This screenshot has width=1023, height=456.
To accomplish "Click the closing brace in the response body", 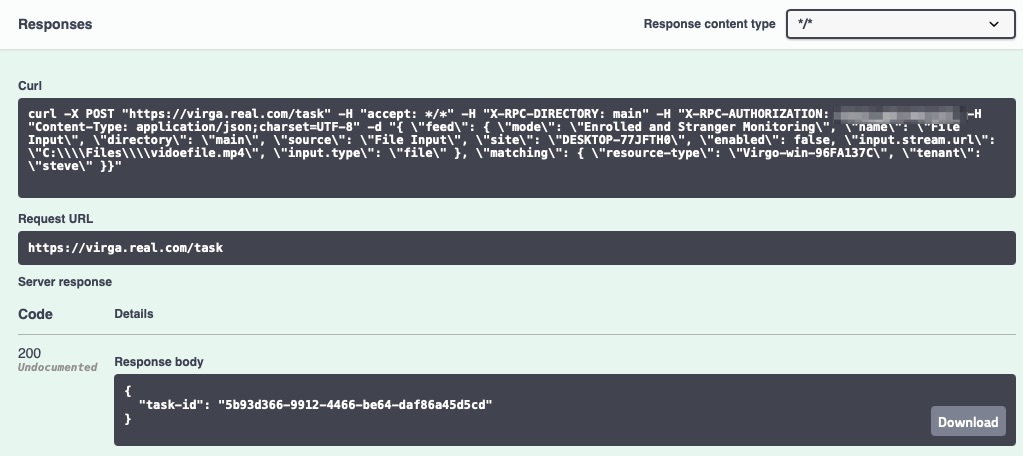I will pos(129,420).
